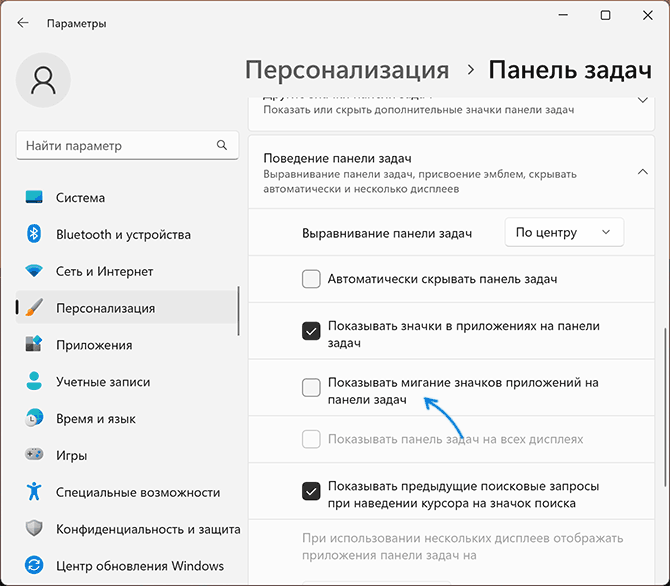Viewport: 670px width, 586px height.
Task: Click the Персонализация breadcrumb link
Action: pyautogui.click(x=347, y=70)
